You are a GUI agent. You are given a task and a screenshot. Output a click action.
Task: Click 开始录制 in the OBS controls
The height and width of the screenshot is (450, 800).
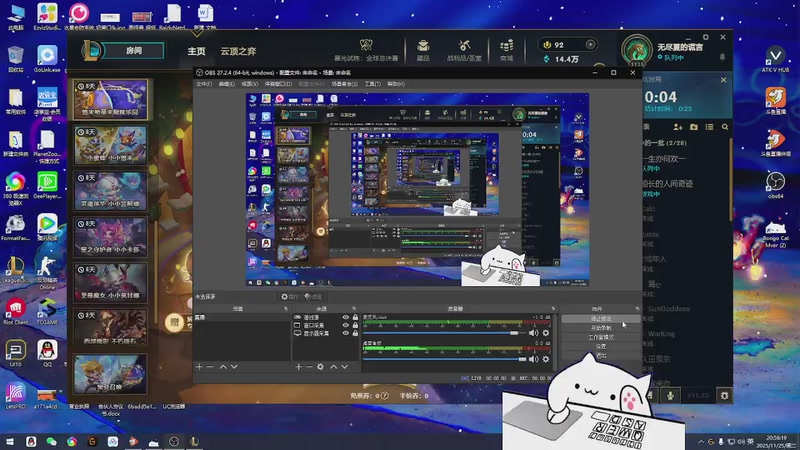click(601, 328)
